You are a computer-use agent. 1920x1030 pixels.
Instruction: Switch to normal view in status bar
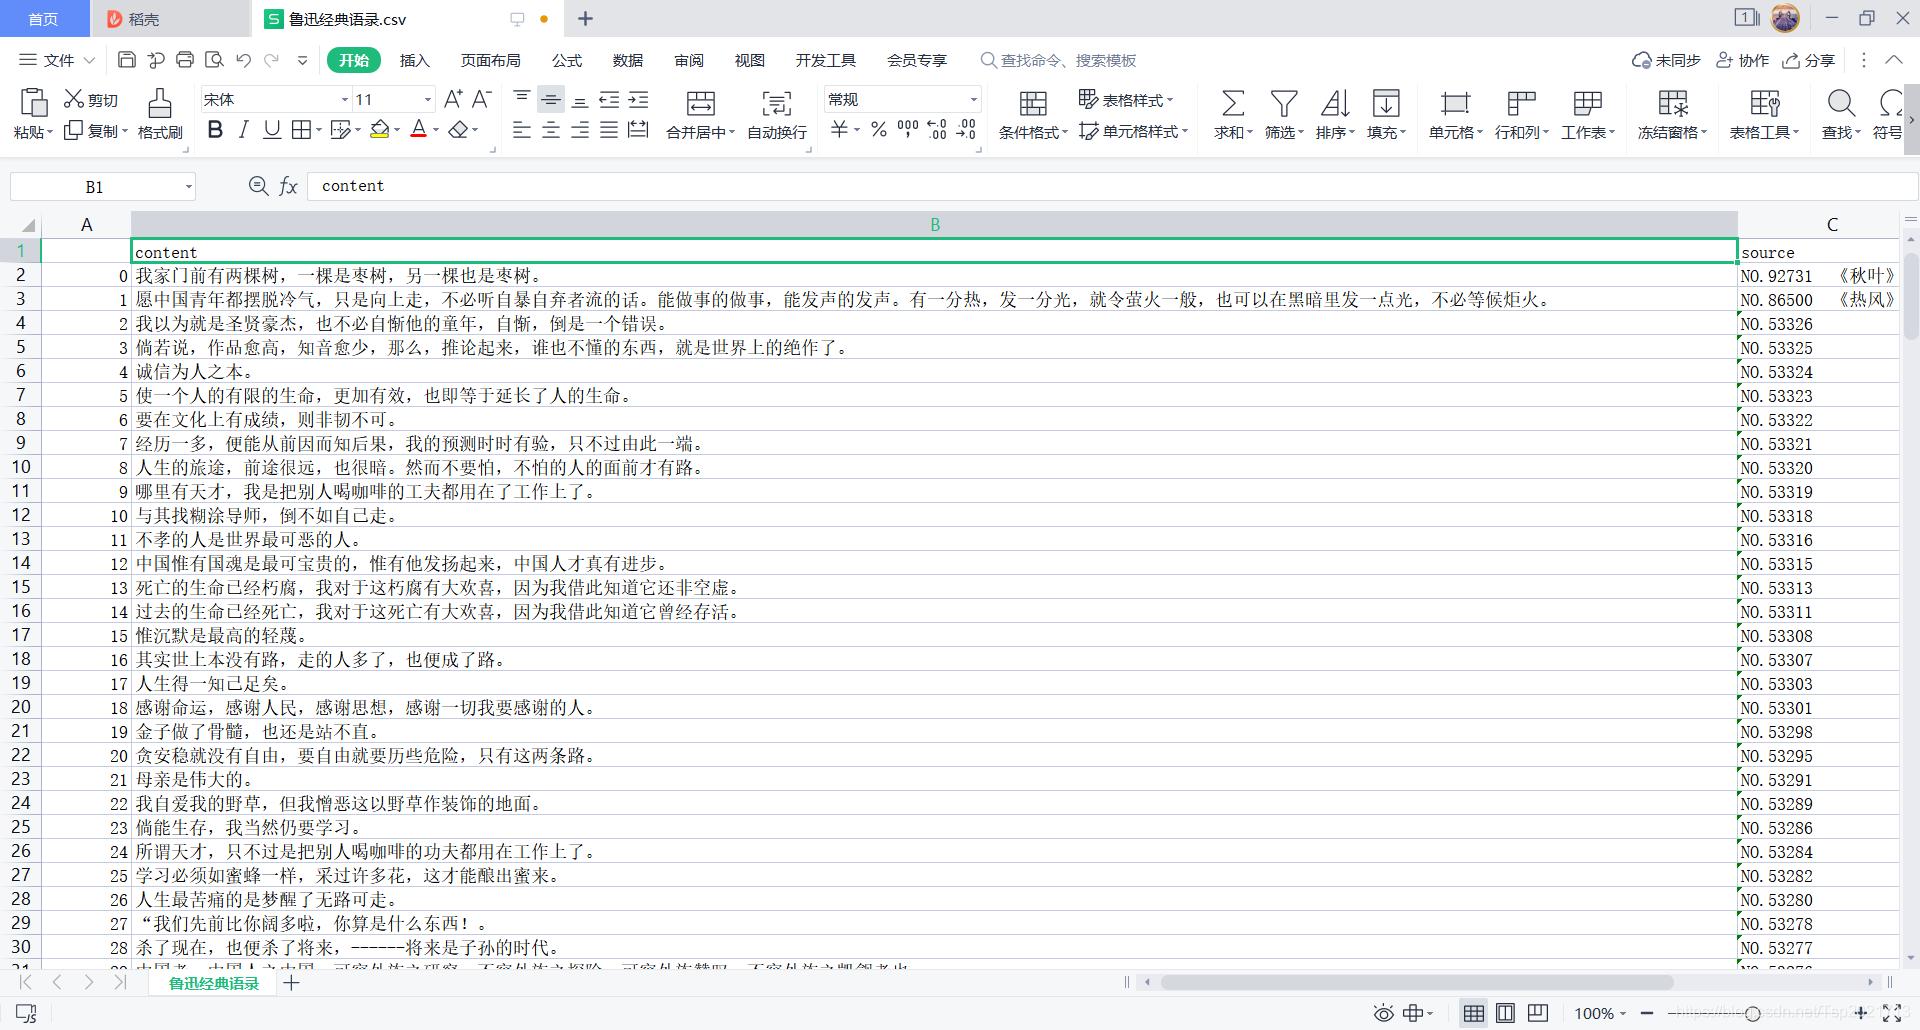[x=1474, y=1013]
